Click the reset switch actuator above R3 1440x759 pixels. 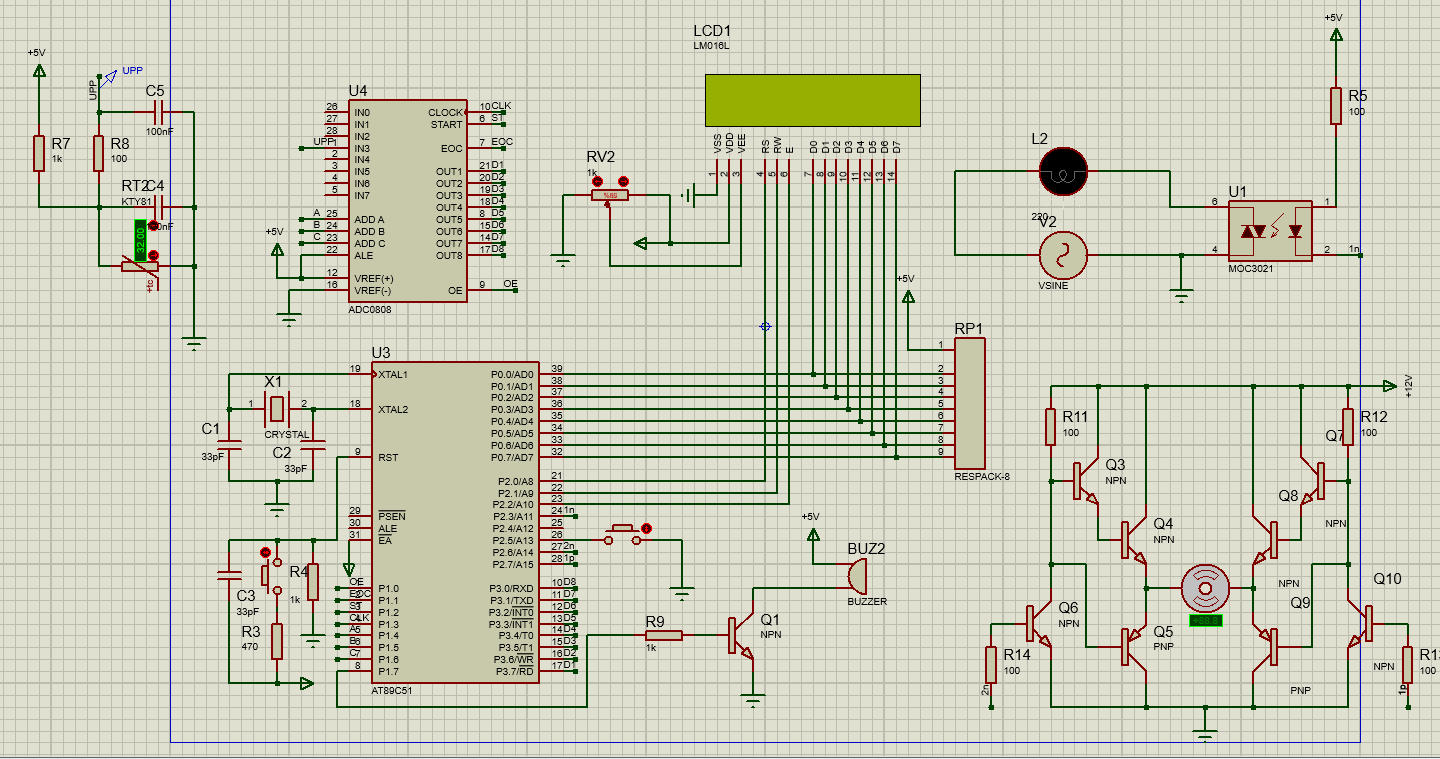tap(265, 575)
